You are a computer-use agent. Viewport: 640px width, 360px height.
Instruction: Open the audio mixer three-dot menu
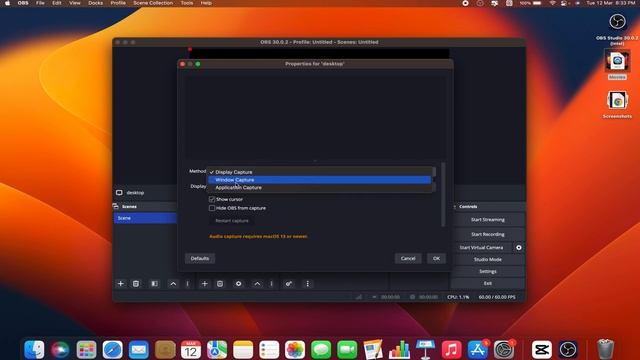(x=307, y=284)
